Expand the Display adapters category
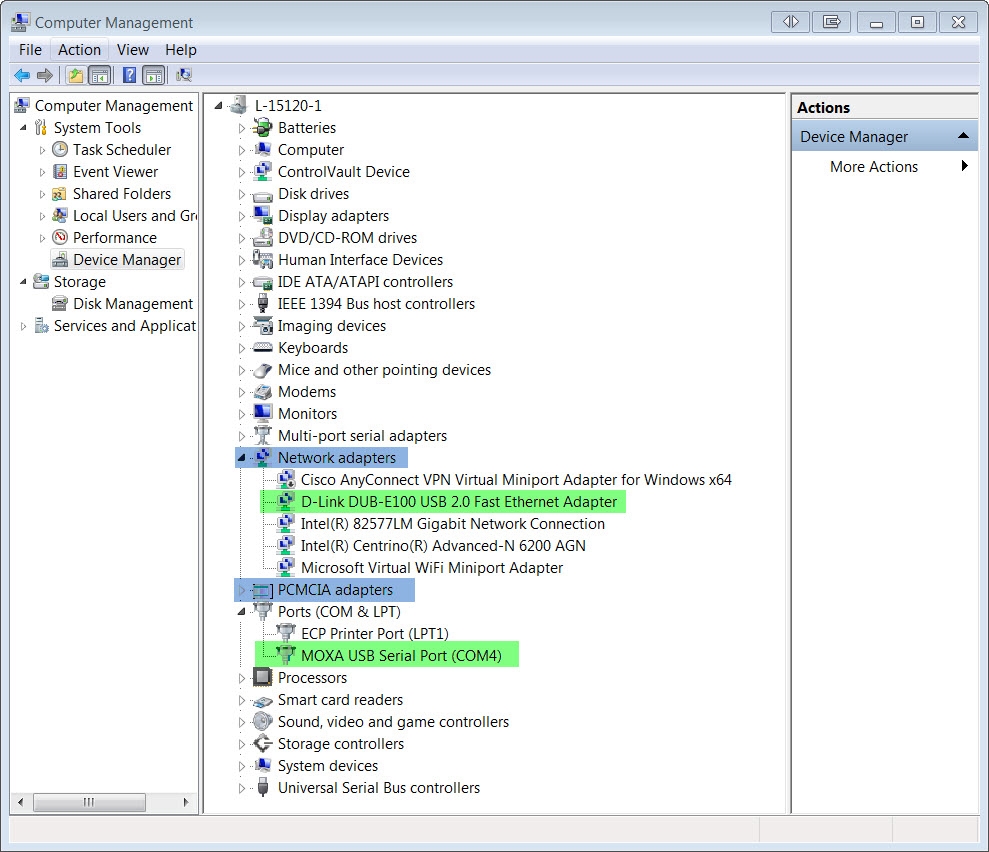Viewport: 989px width, 852px height. point(242,216)
